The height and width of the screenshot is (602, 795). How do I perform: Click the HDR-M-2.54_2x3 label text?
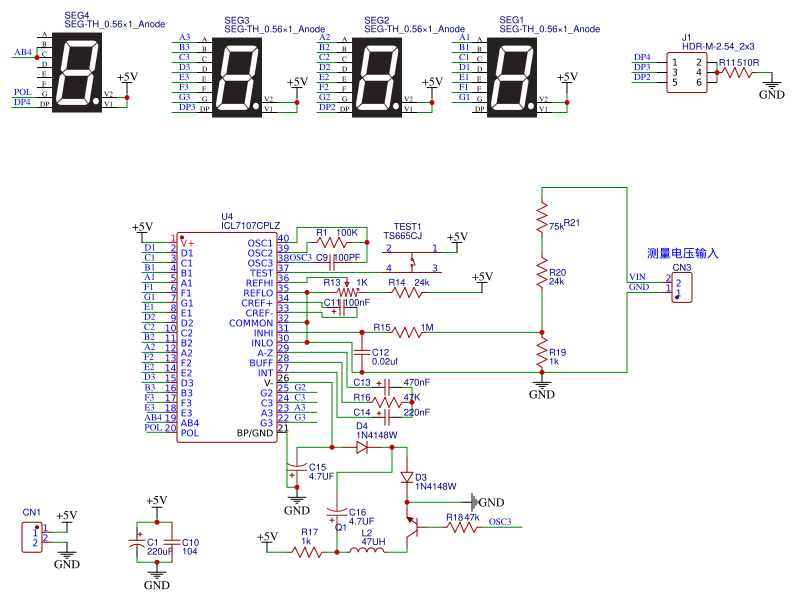coord(718,47)
